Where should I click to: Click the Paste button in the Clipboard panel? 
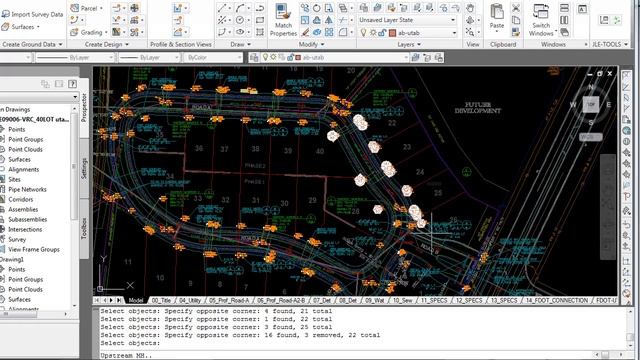[497, 17]
